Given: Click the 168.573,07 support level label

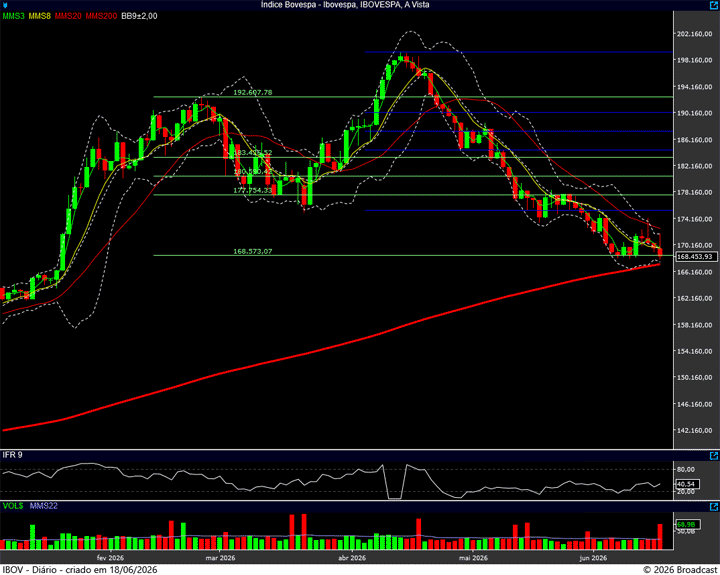Looking at the screenshot, I should (x=253, y=251).
